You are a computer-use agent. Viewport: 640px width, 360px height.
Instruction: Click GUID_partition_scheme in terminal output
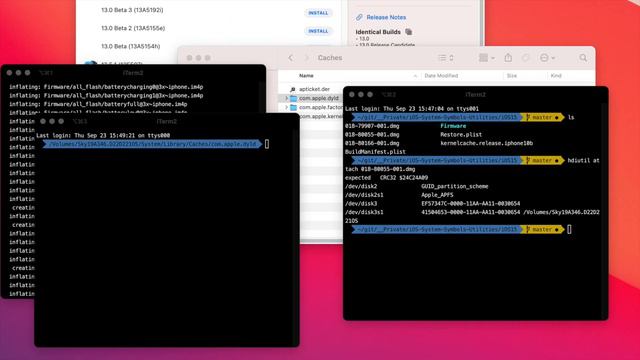pos(455,187)
